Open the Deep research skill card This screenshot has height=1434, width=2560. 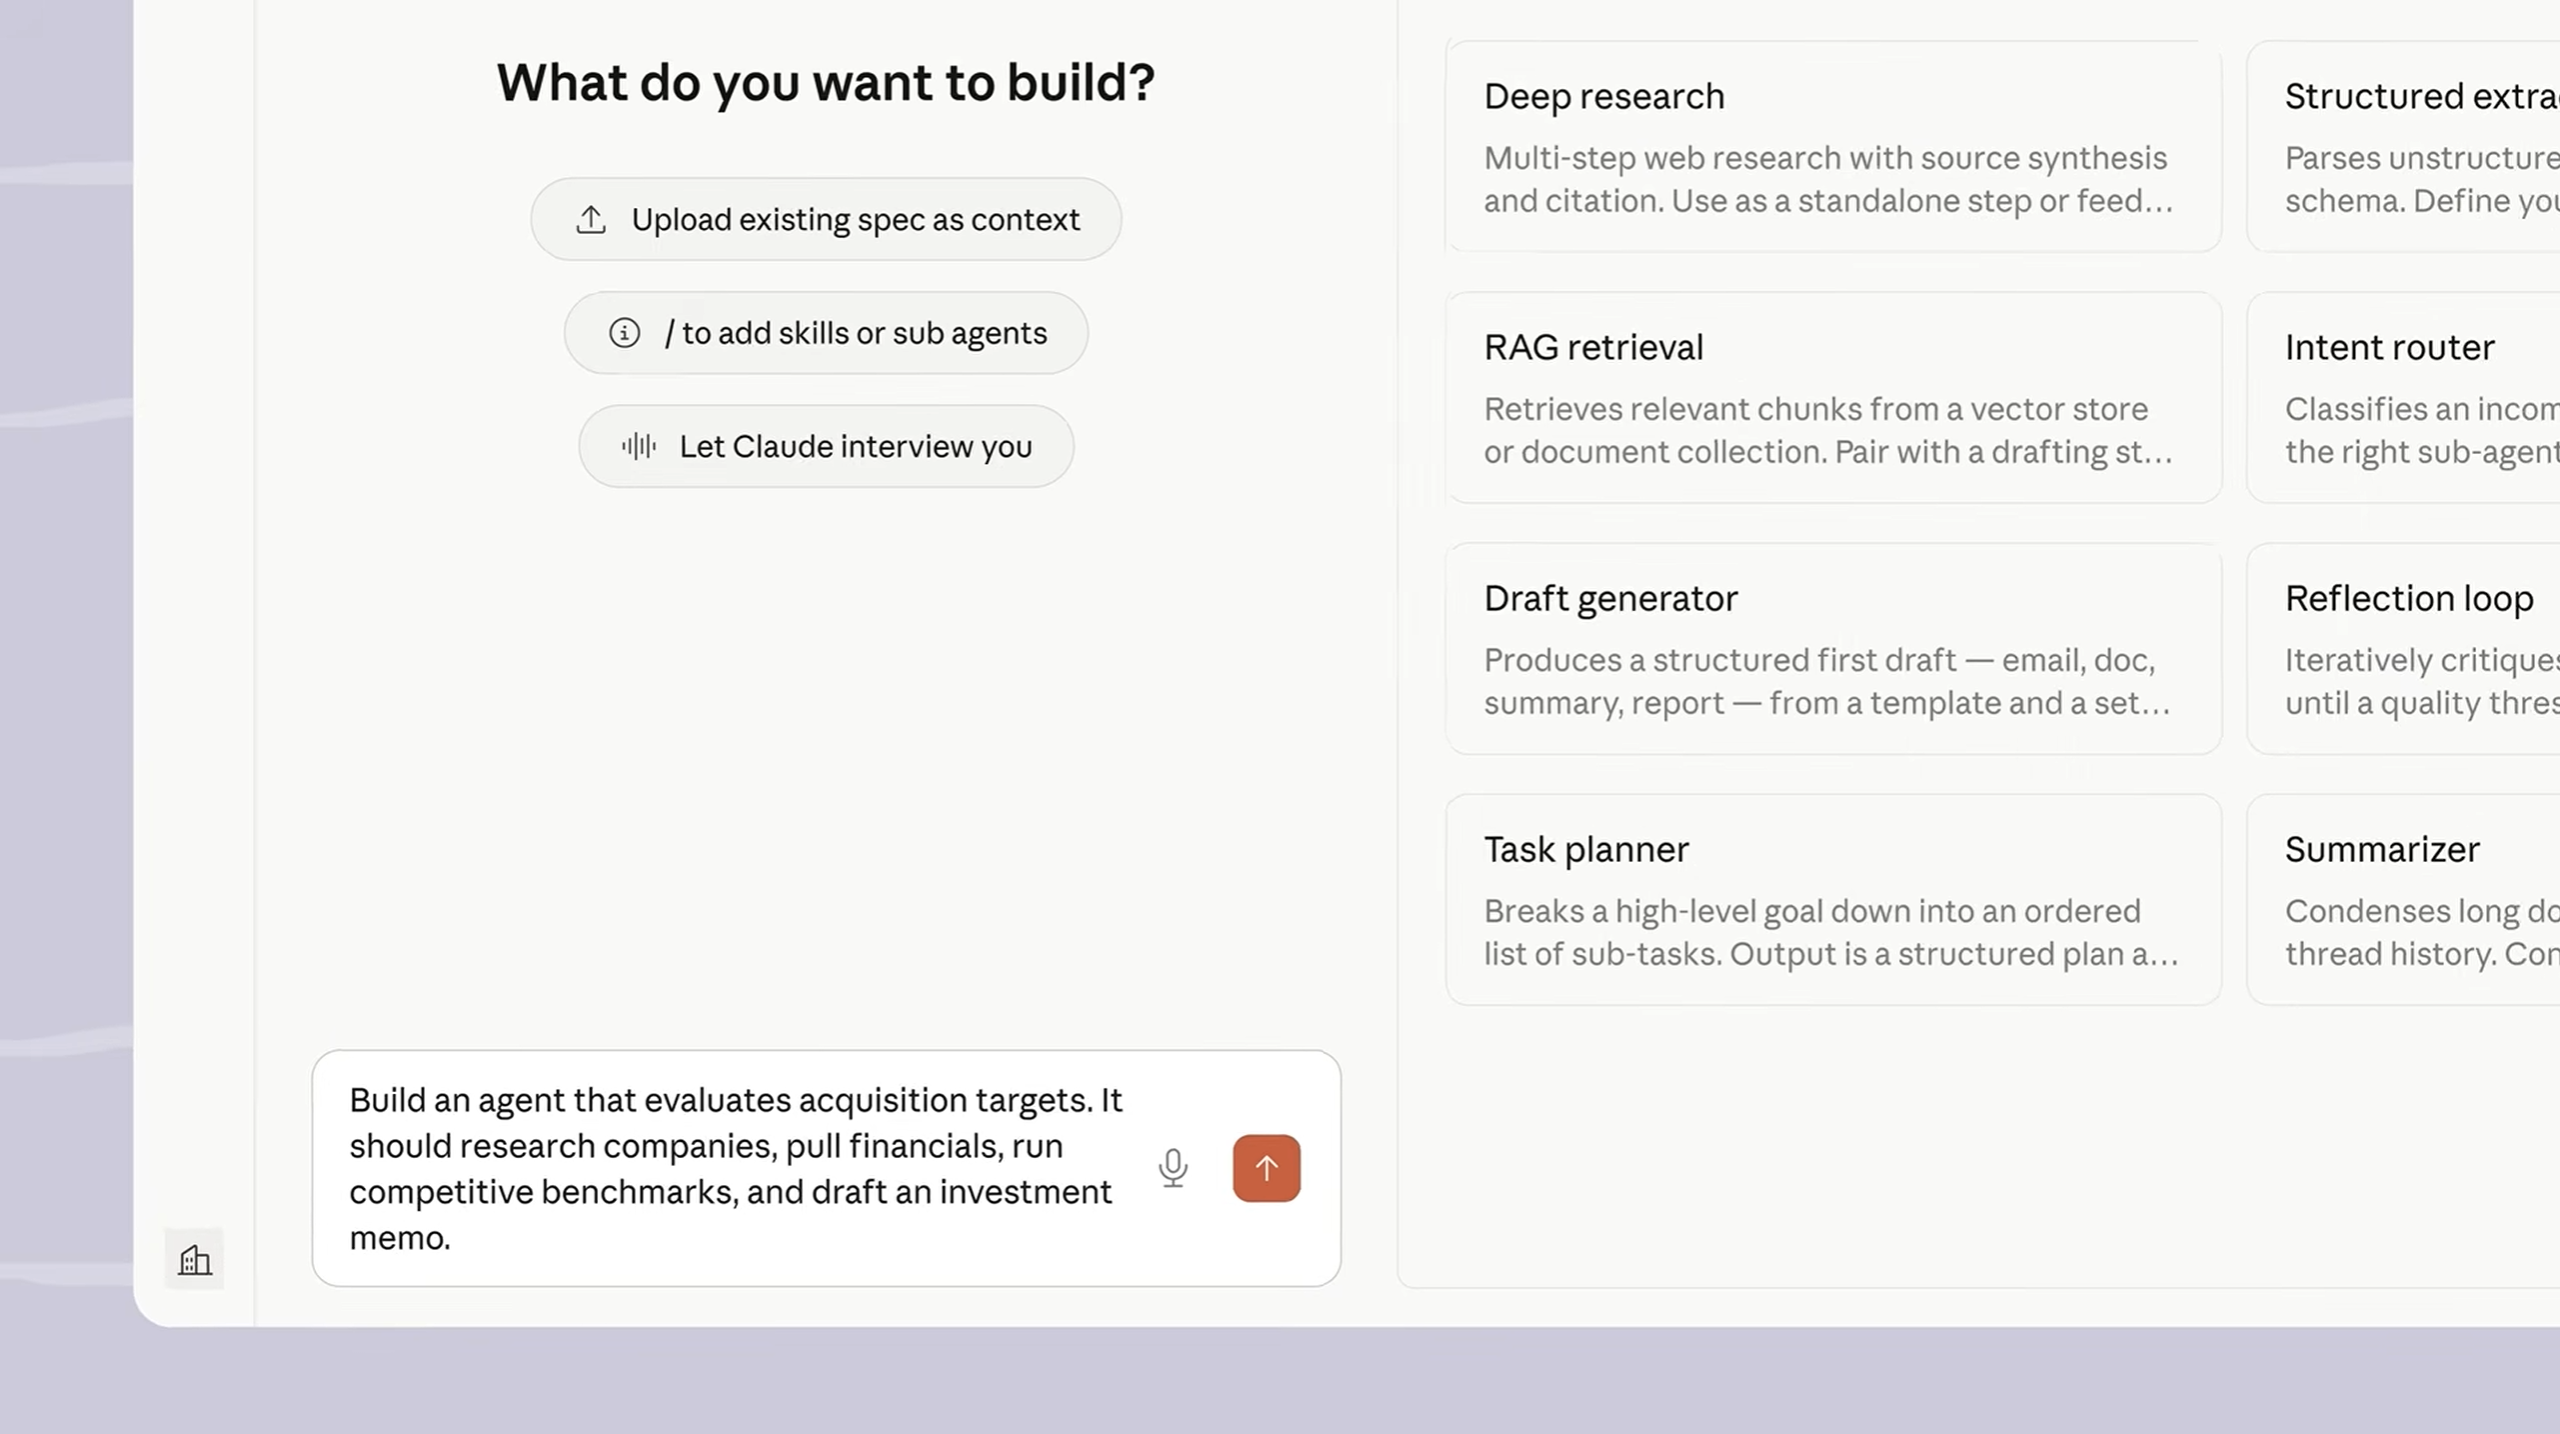coord(1832,147)
